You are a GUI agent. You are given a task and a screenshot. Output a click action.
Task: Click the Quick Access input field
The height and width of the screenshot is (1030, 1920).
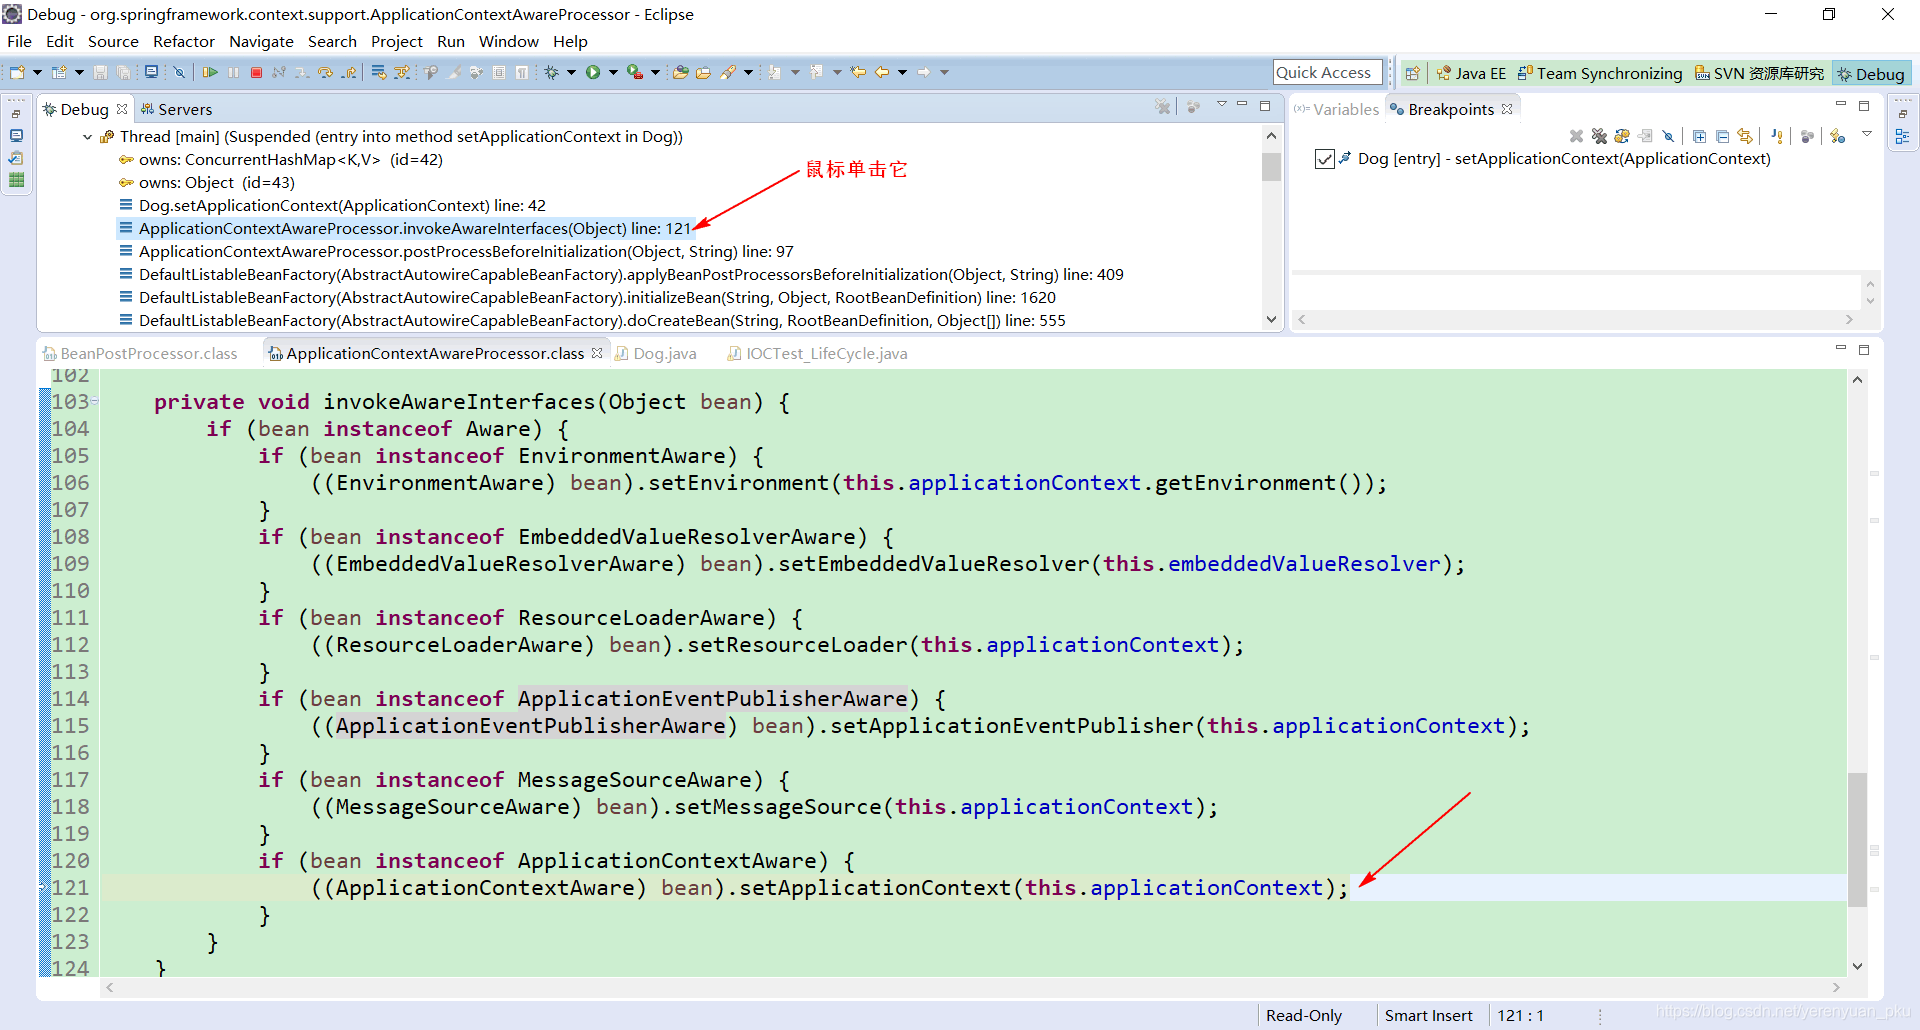1328,72
